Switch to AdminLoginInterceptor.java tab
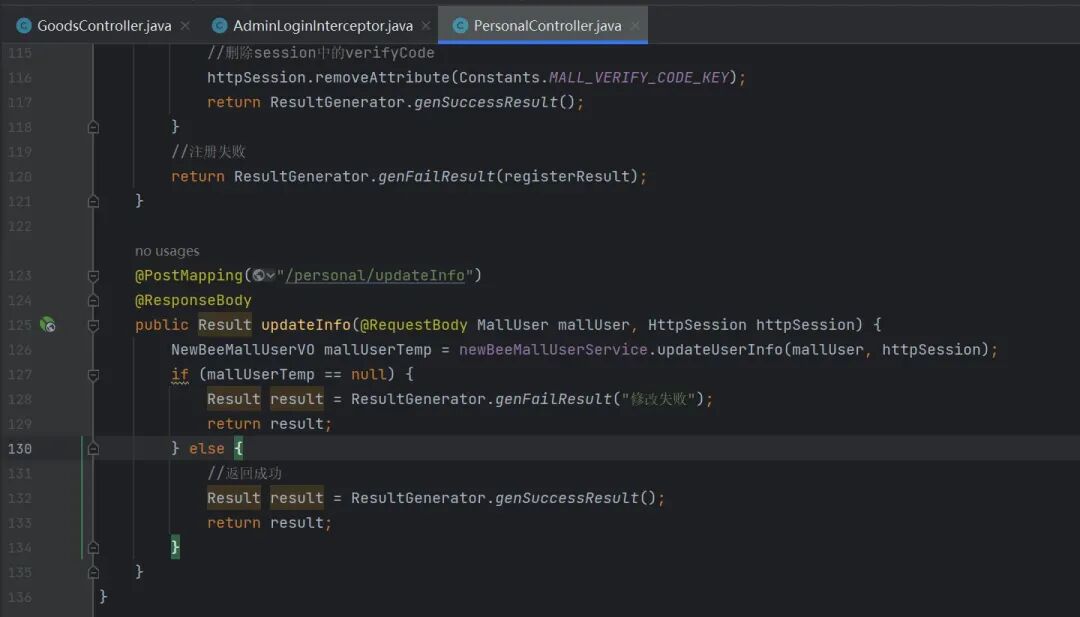 click(322, 25)
